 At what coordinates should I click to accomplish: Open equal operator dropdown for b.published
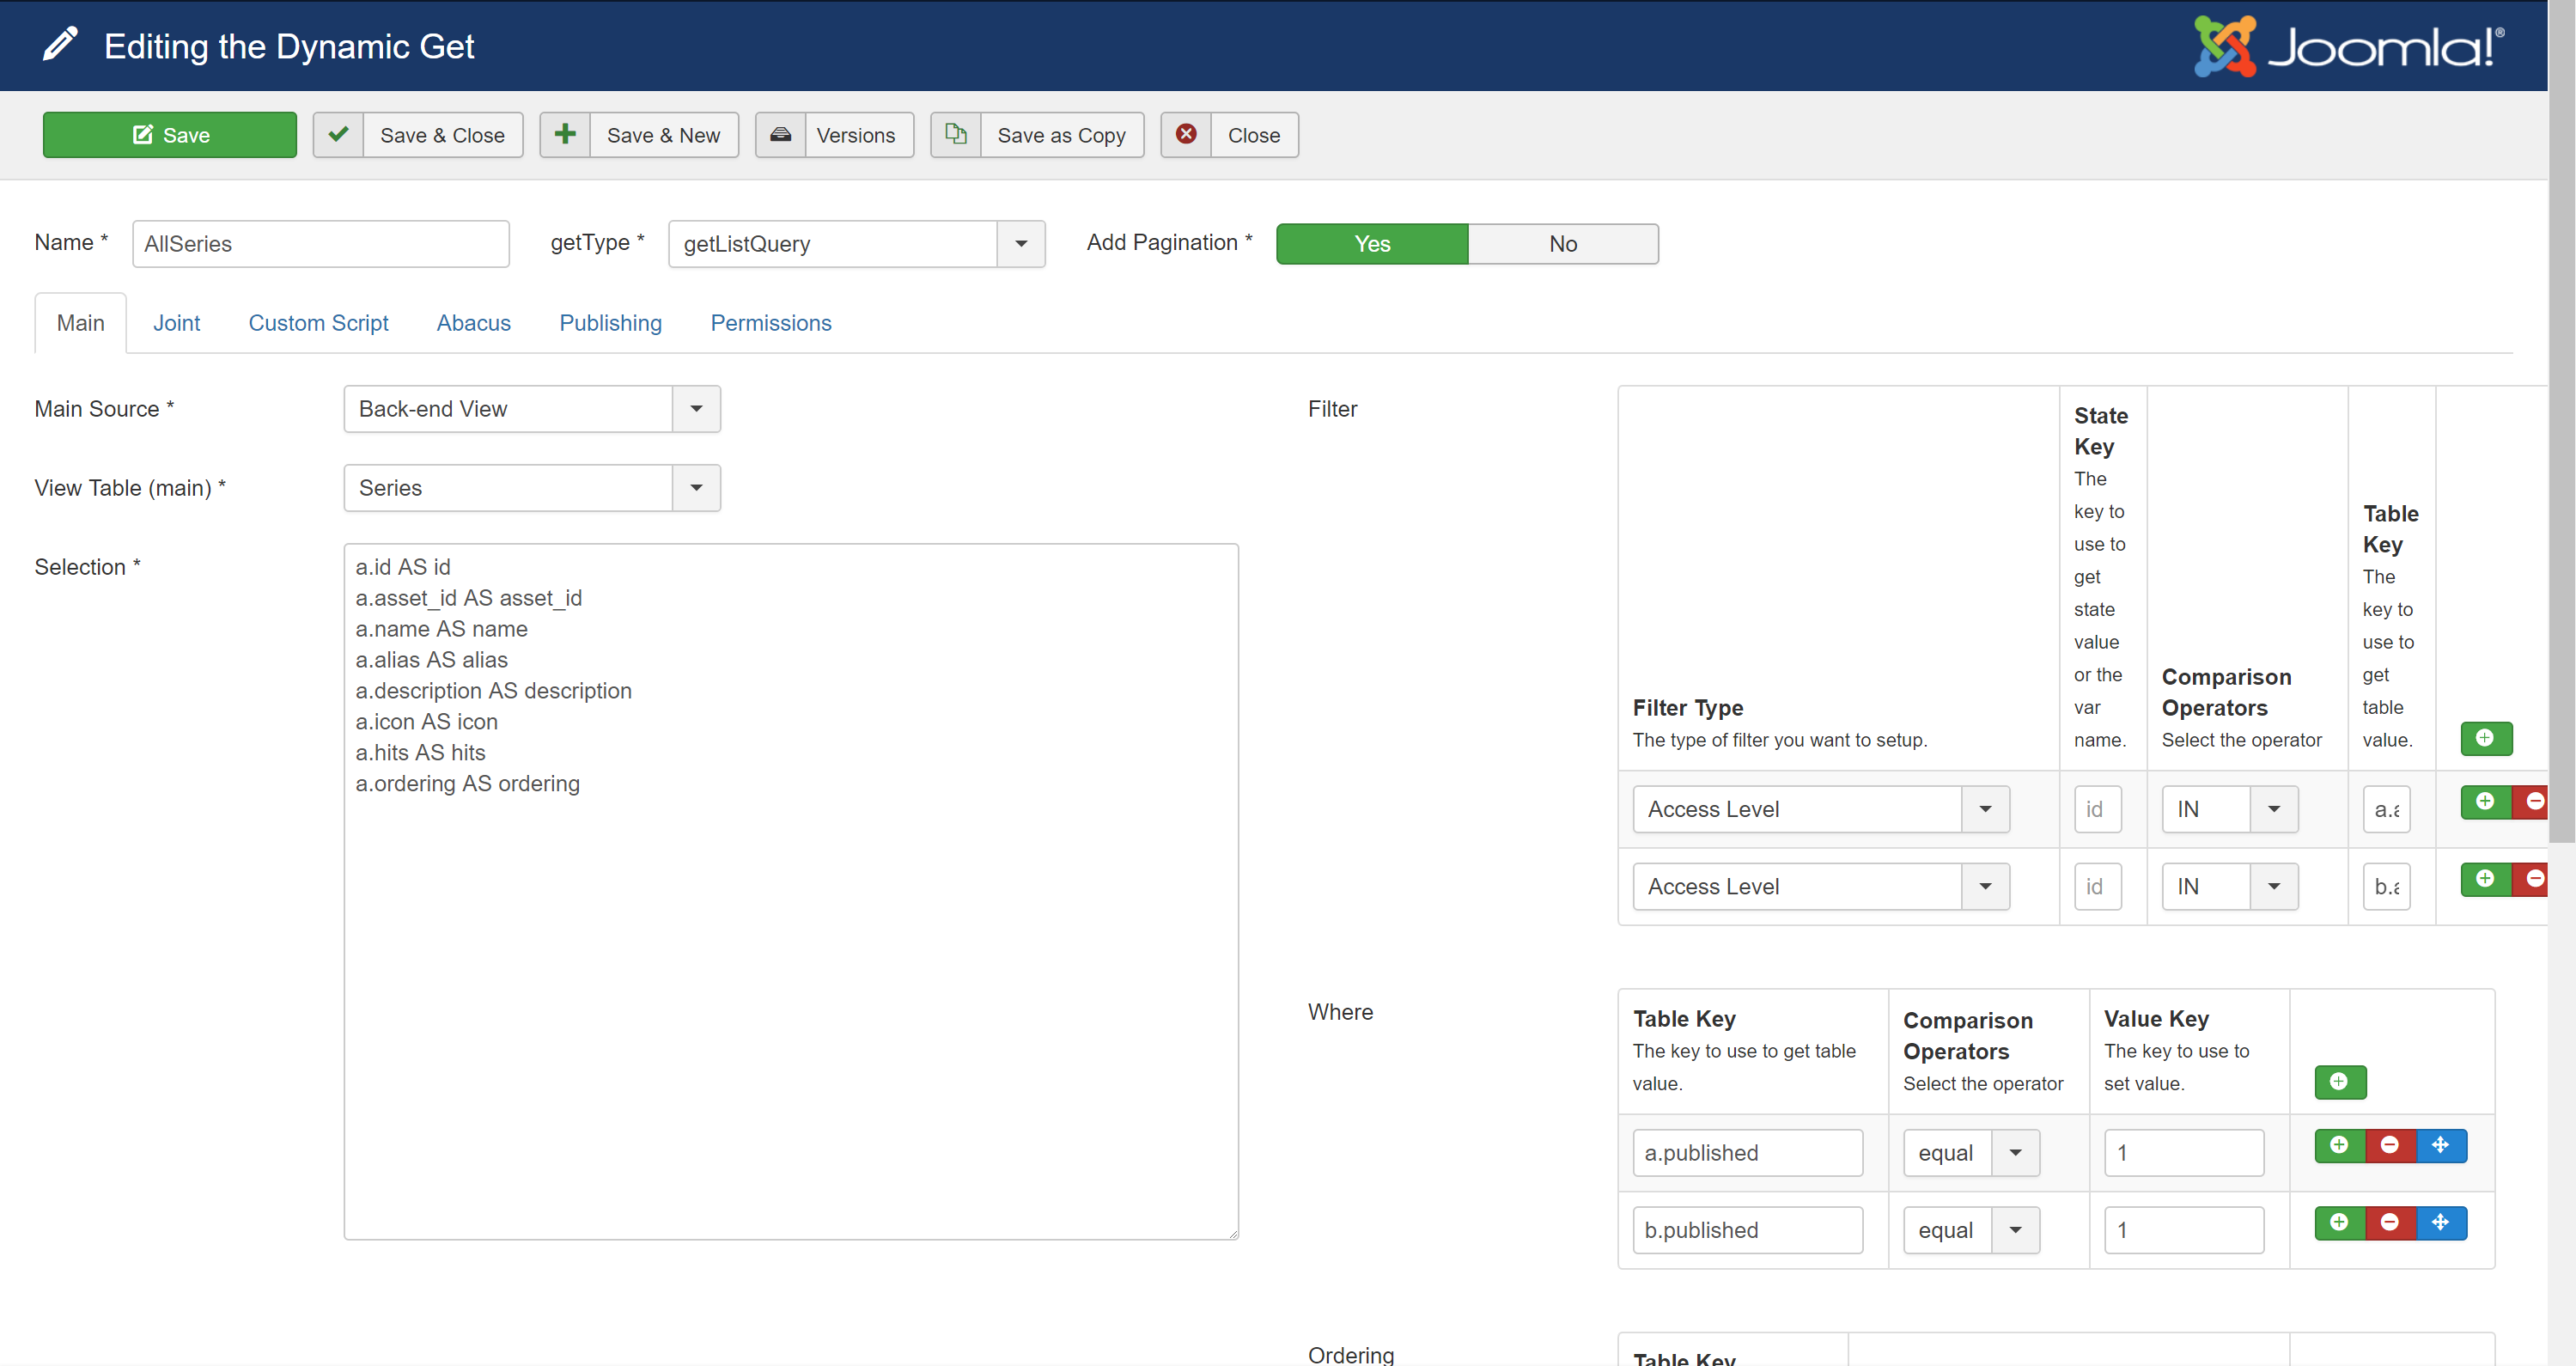[x=1971, y=1231]
